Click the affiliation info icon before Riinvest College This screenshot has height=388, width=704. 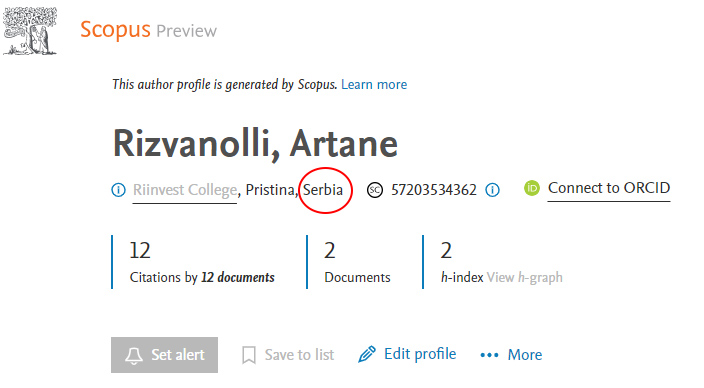click(119, 190)
